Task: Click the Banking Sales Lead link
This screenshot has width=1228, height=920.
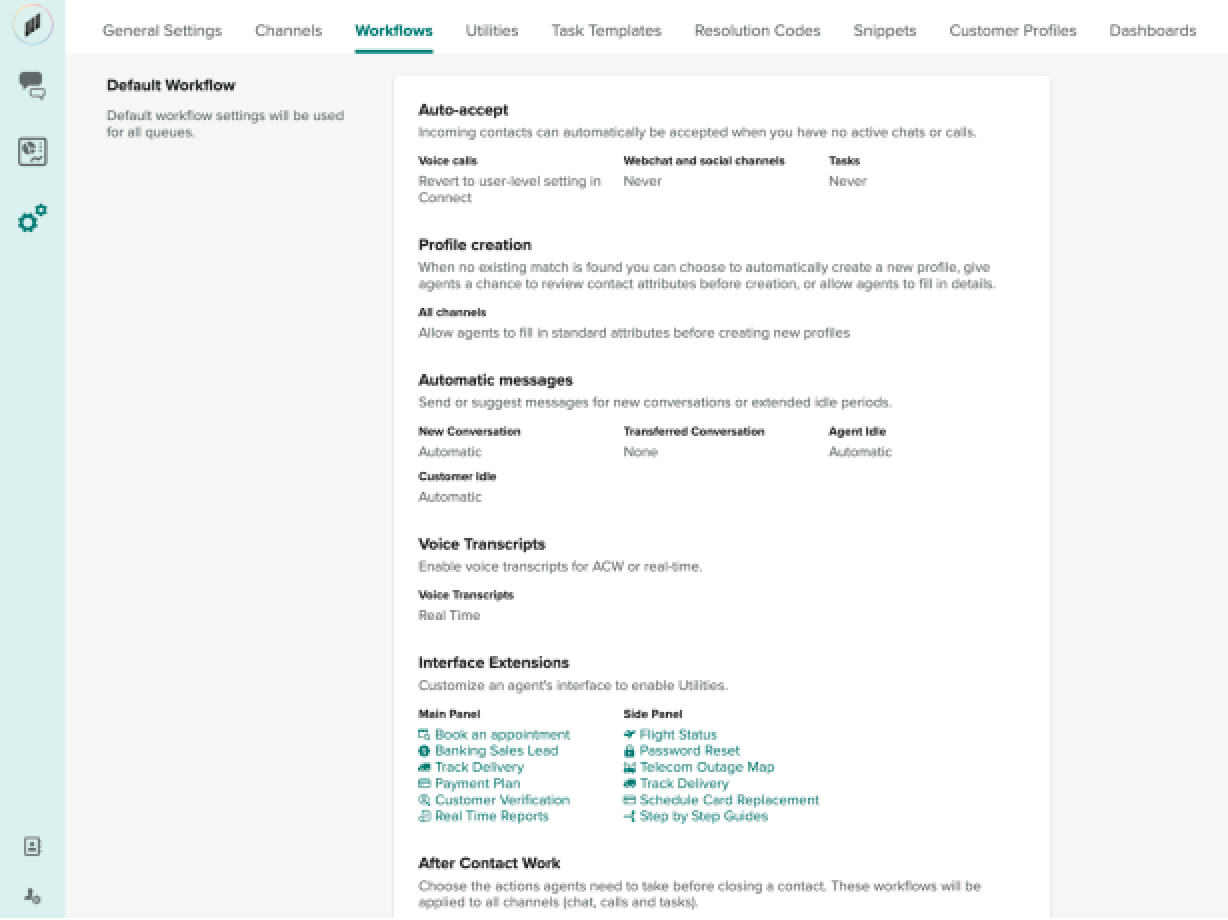Action: 496,751
